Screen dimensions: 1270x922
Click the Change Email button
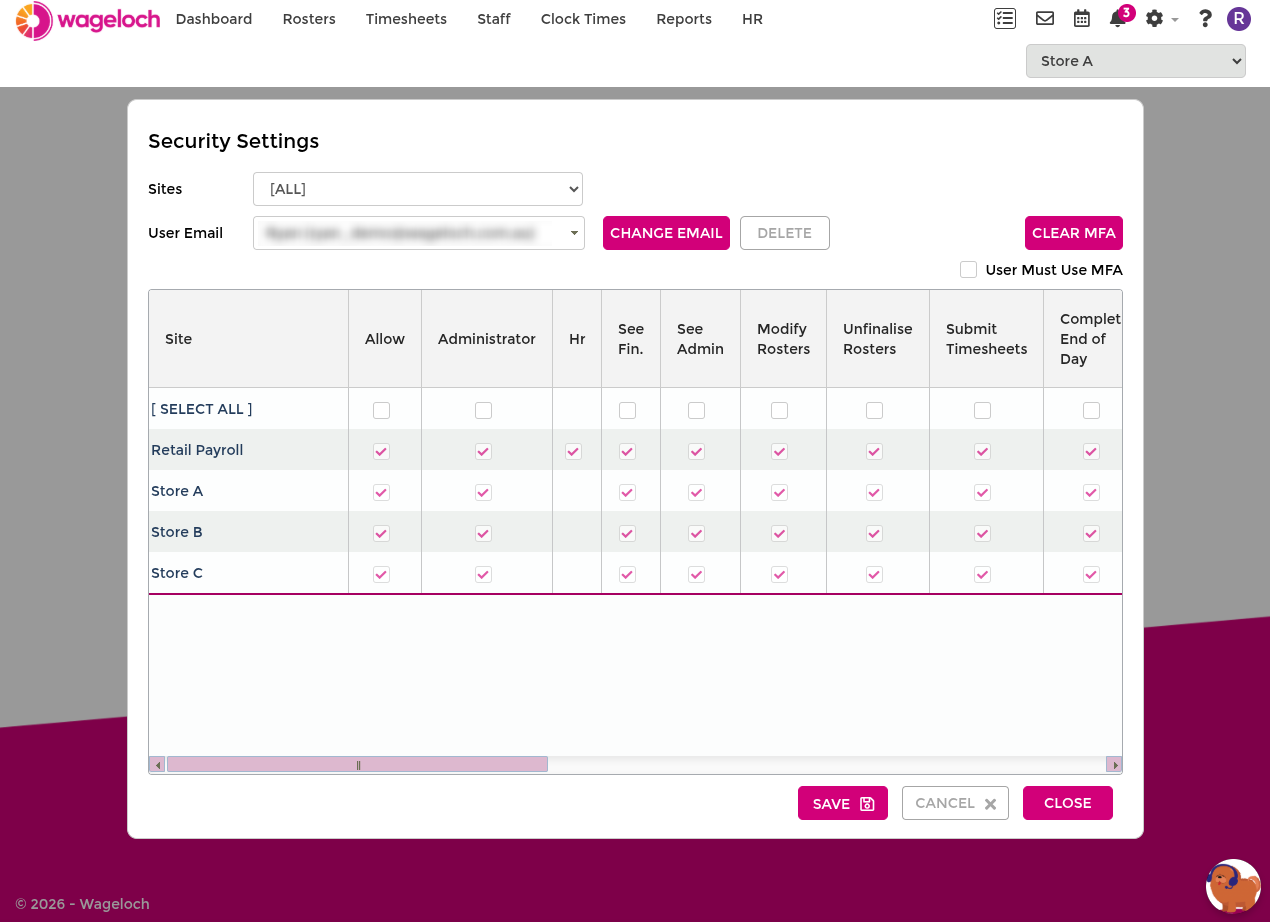(x=666, y=233)
